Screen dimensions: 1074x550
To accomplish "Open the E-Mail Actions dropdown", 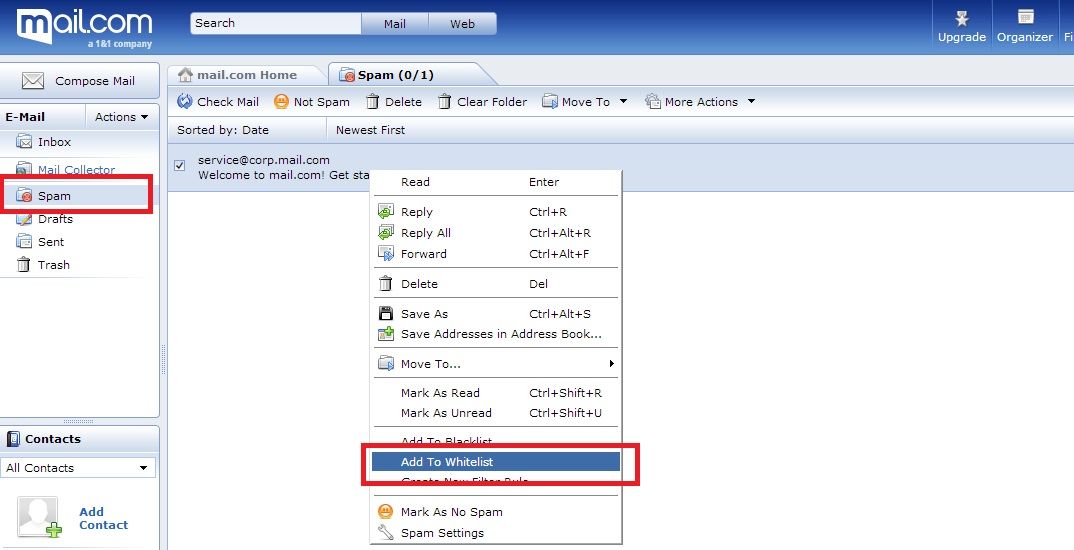I will coord(121,117).
